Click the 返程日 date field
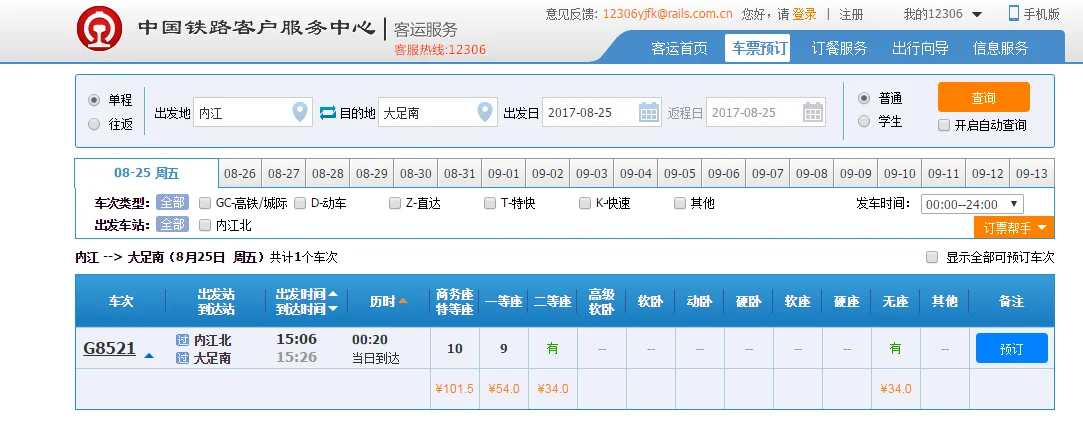The width and height of the screenshot is (1083, 445). point(766,112)
